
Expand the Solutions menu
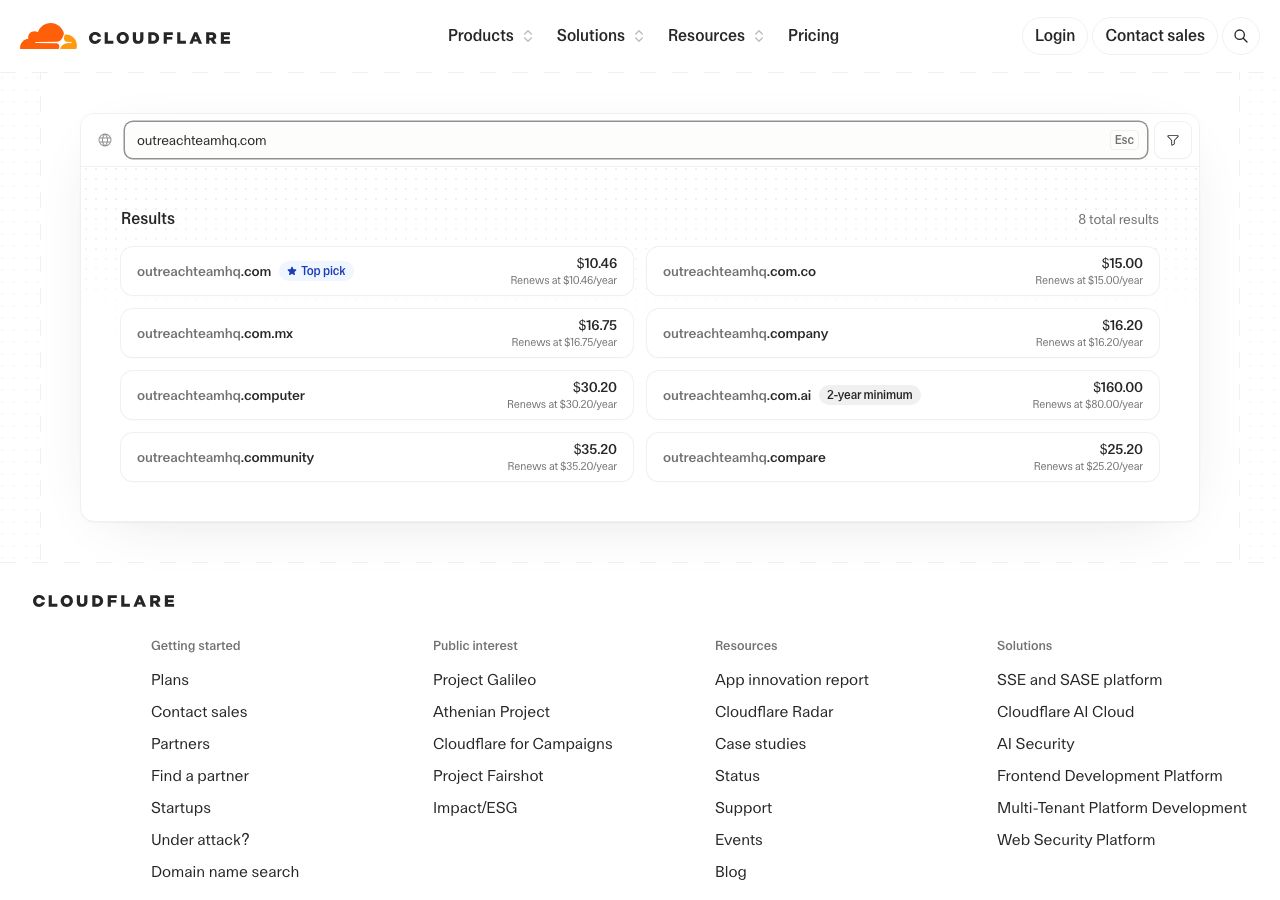point(601,36)
